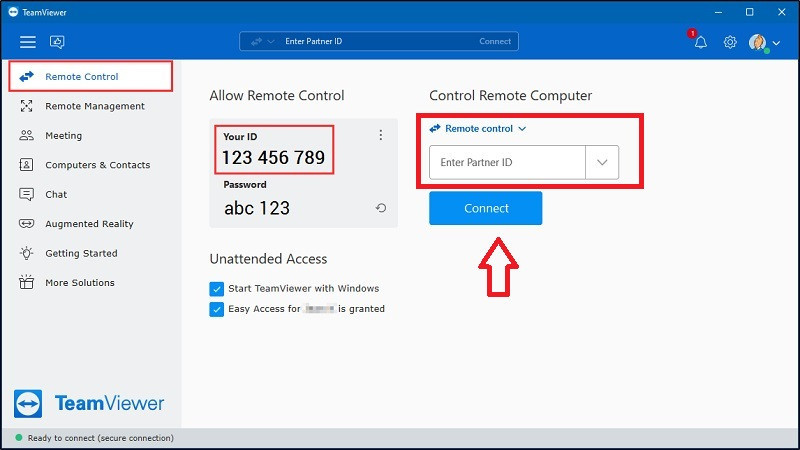
Task: Click the password abc 123
Action: [257, 208]
